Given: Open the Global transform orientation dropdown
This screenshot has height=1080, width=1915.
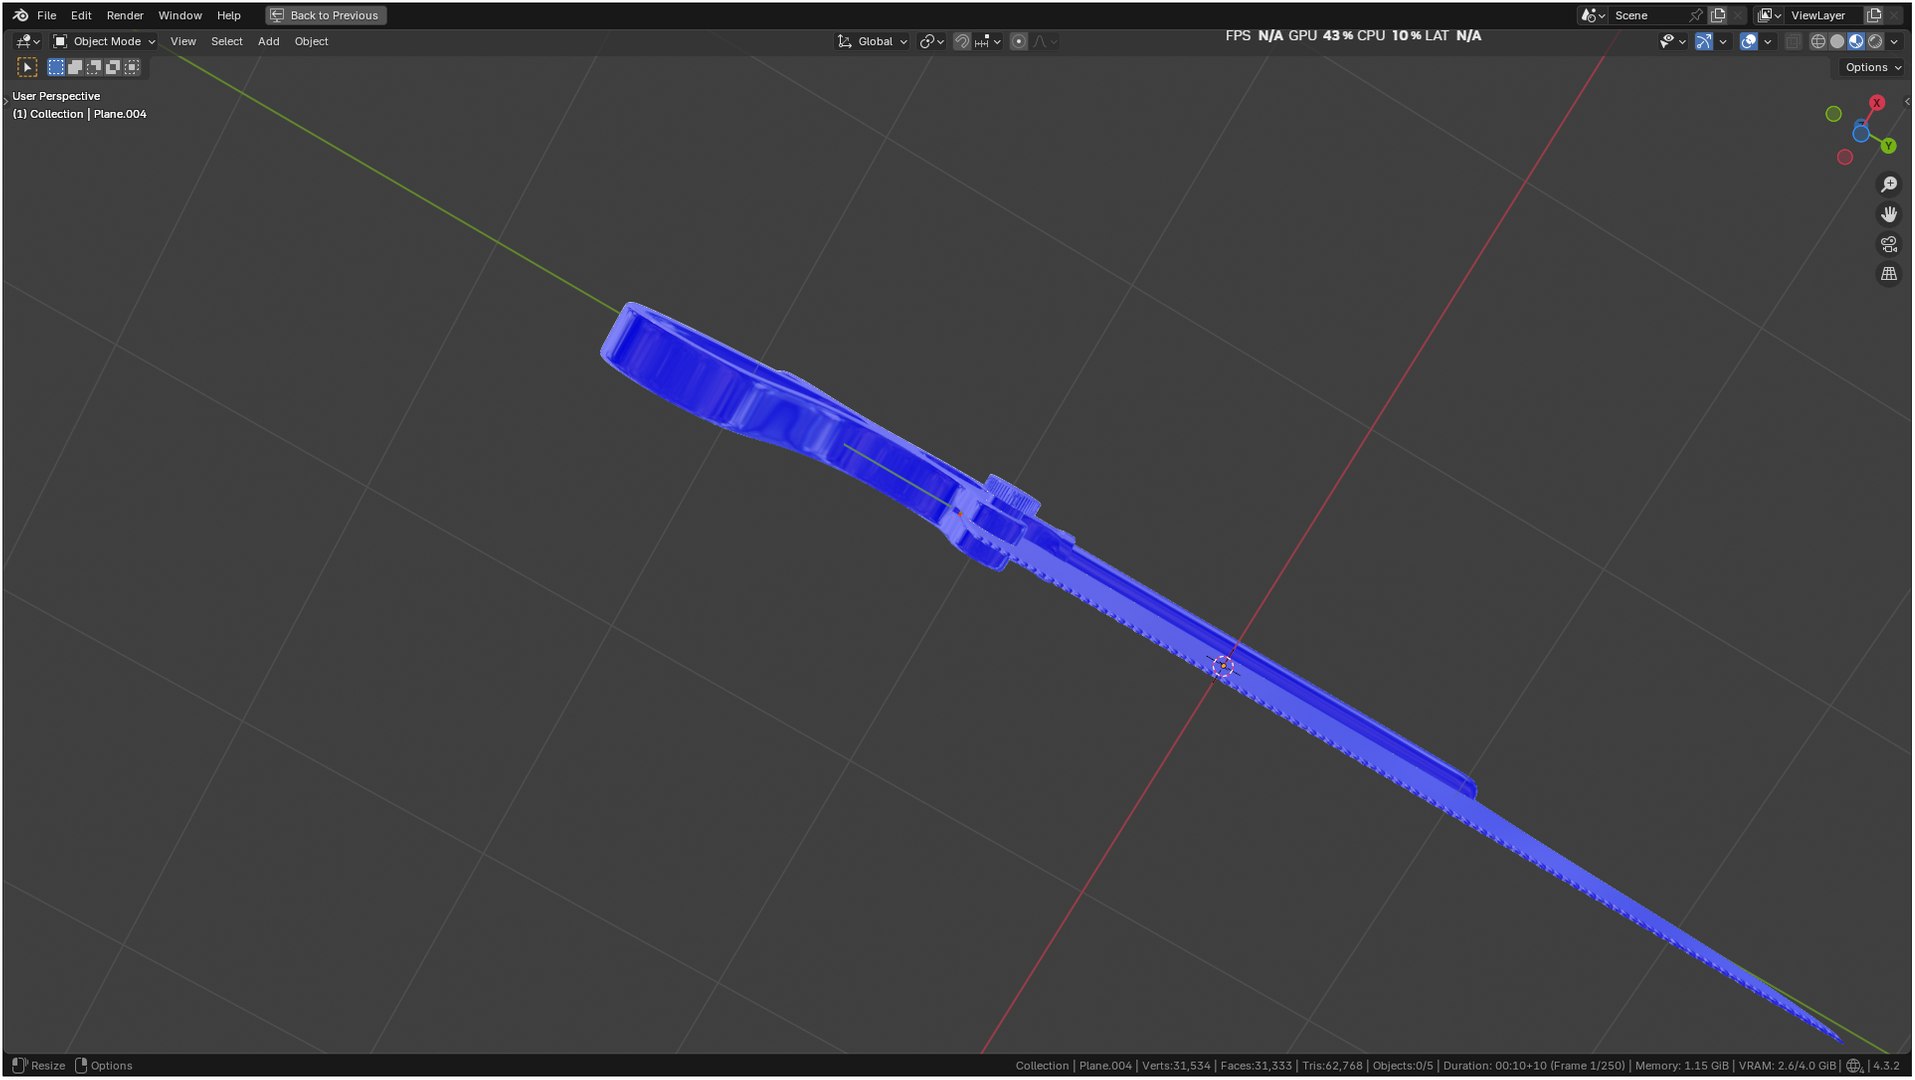Looking at the screenshot, I should coord(873,41).
